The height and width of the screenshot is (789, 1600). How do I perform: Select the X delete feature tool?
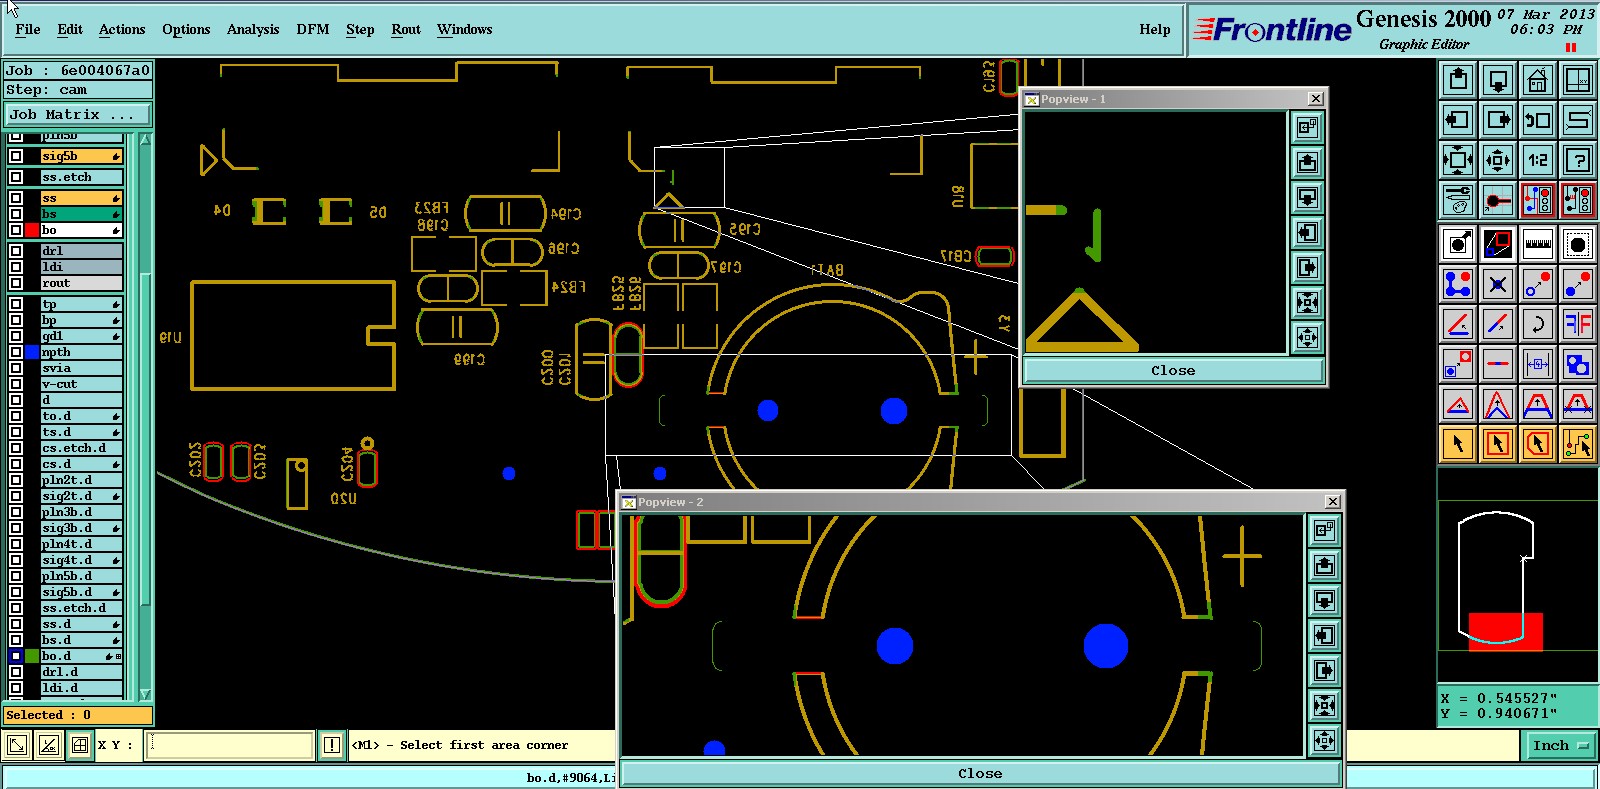pos(1498,284)
